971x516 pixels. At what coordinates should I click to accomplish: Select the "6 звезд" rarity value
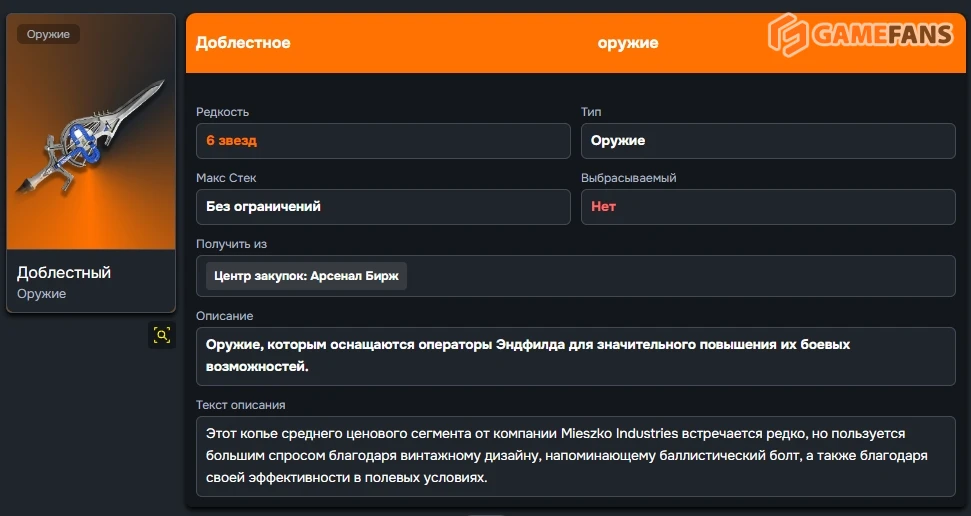pos(231,141)
